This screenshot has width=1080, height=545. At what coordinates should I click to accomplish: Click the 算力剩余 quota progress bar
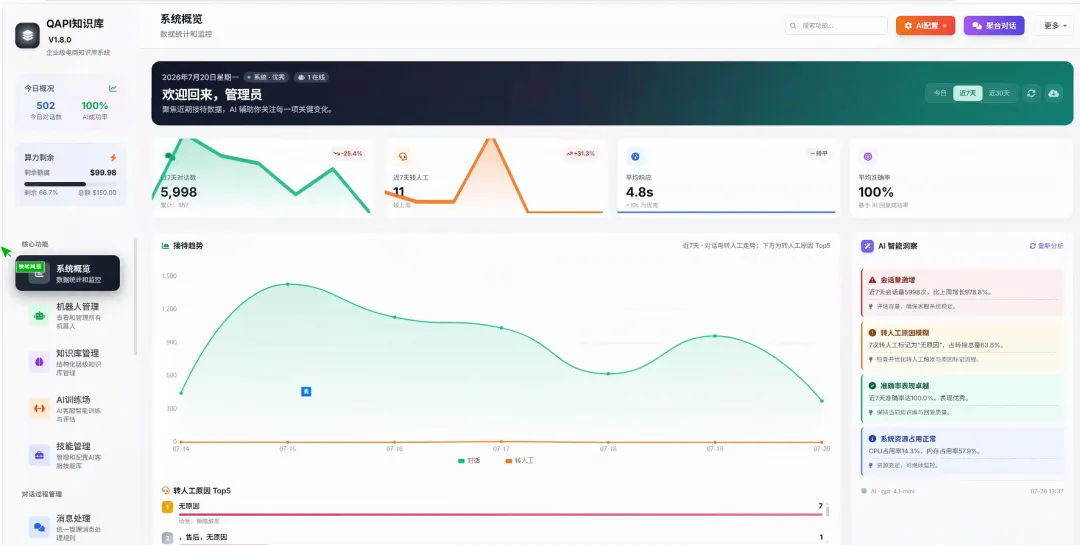(x=70, y=184)
